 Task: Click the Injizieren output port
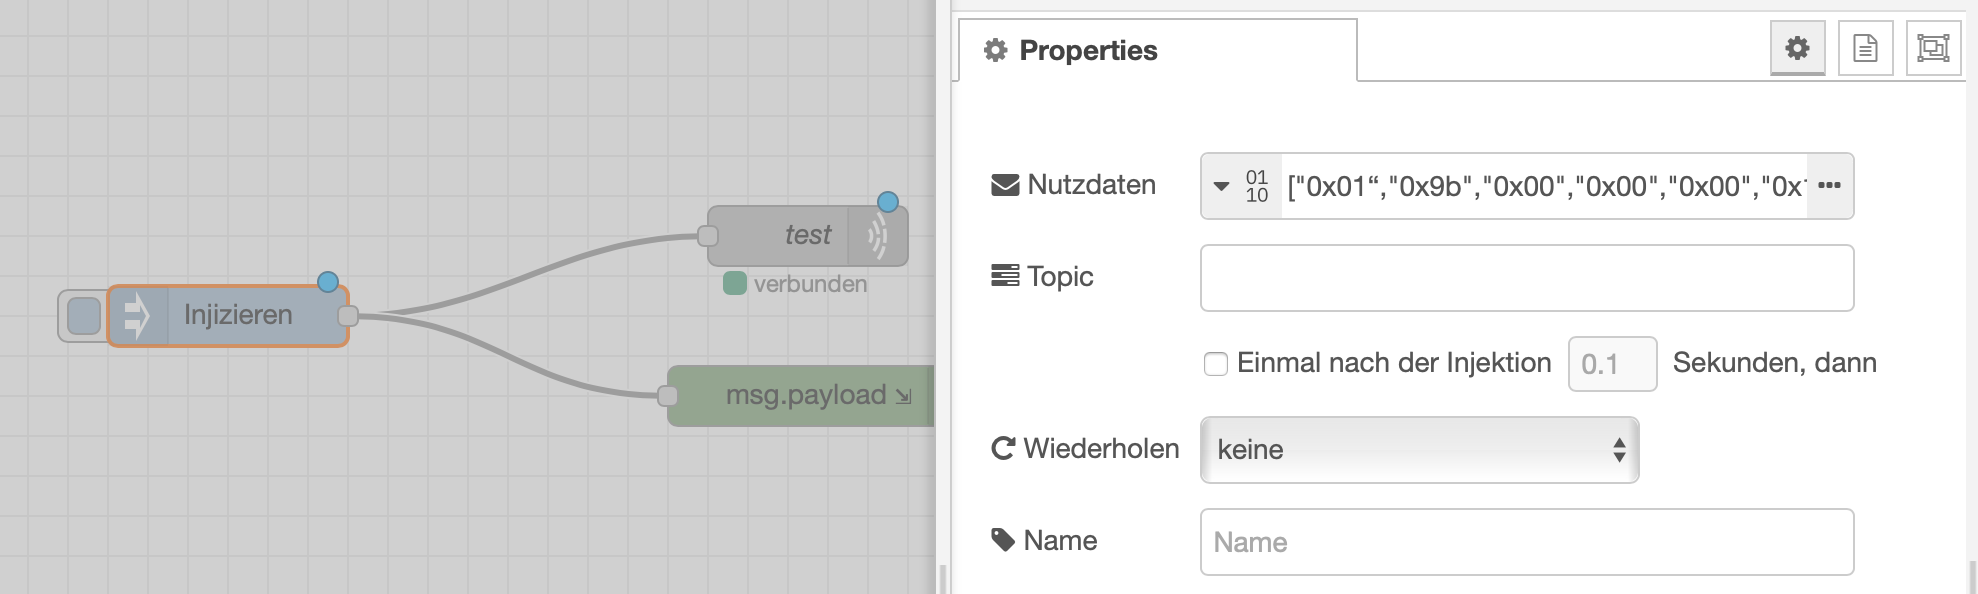click(x=348, y=316)
